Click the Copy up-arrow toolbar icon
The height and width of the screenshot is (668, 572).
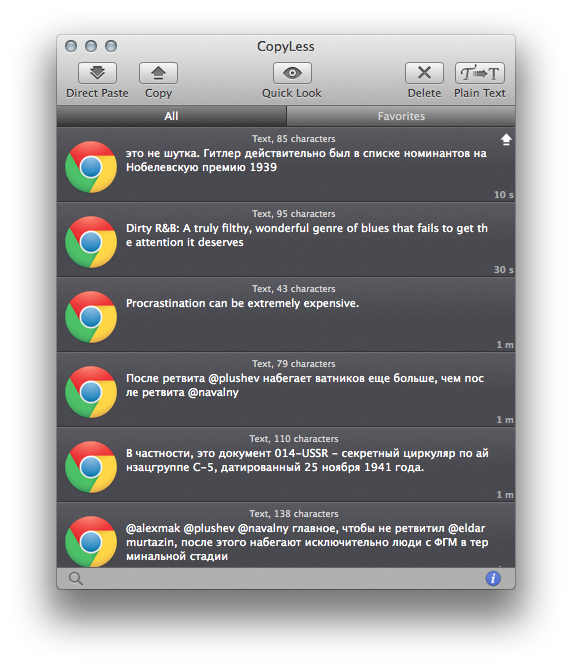pos(158,73)
